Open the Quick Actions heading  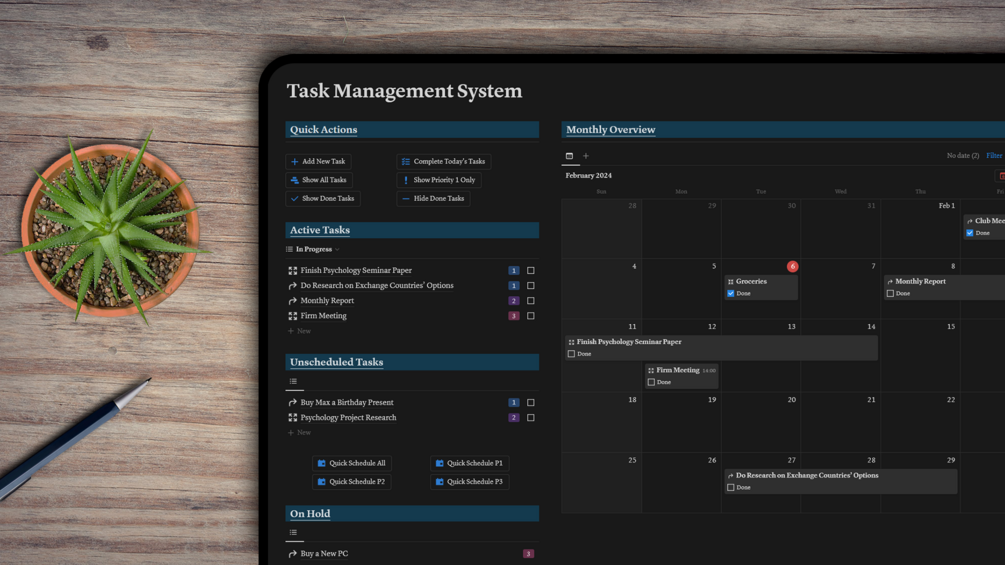pyautogui.click(x=324, y=129)
